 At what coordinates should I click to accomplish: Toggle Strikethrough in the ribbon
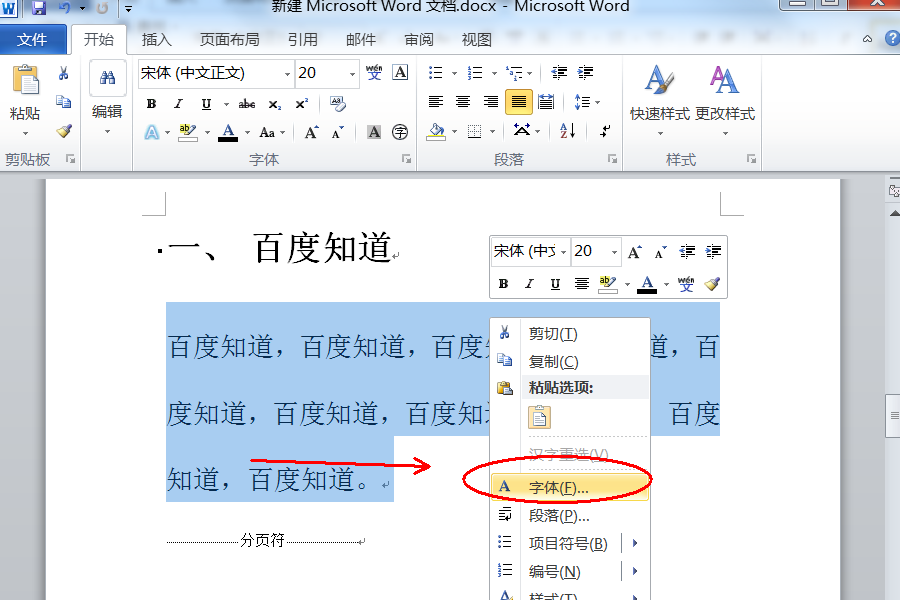[x=247, y=104]
